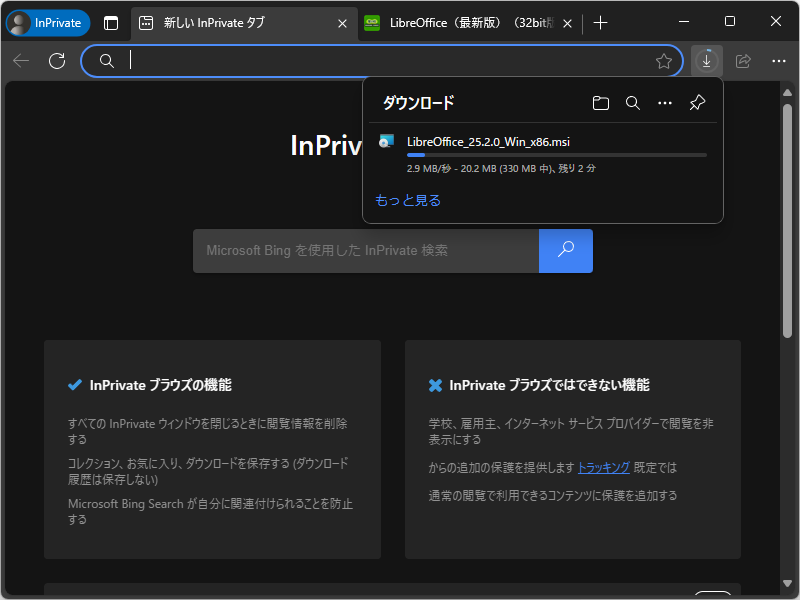Click the Share icon in the toolbar
This screenshot has width=800, height=600.
pyautogui.click(x=742, y=61)
